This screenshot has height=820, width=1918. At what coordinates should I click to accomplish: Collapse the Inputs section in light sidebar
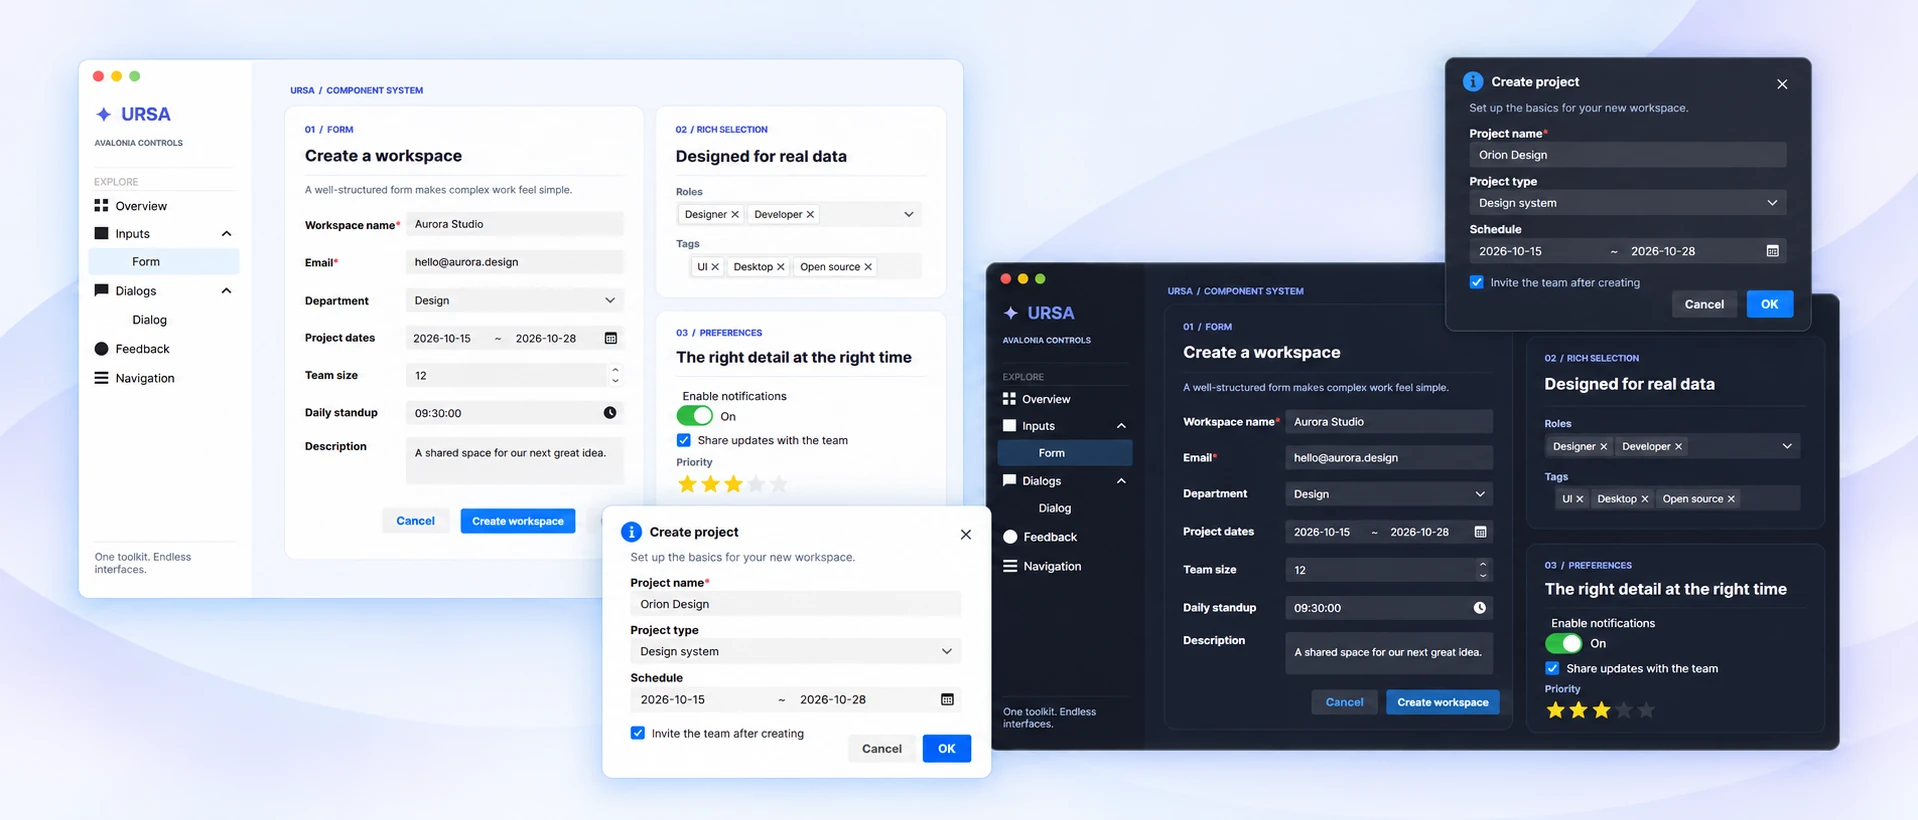point(226,234)
